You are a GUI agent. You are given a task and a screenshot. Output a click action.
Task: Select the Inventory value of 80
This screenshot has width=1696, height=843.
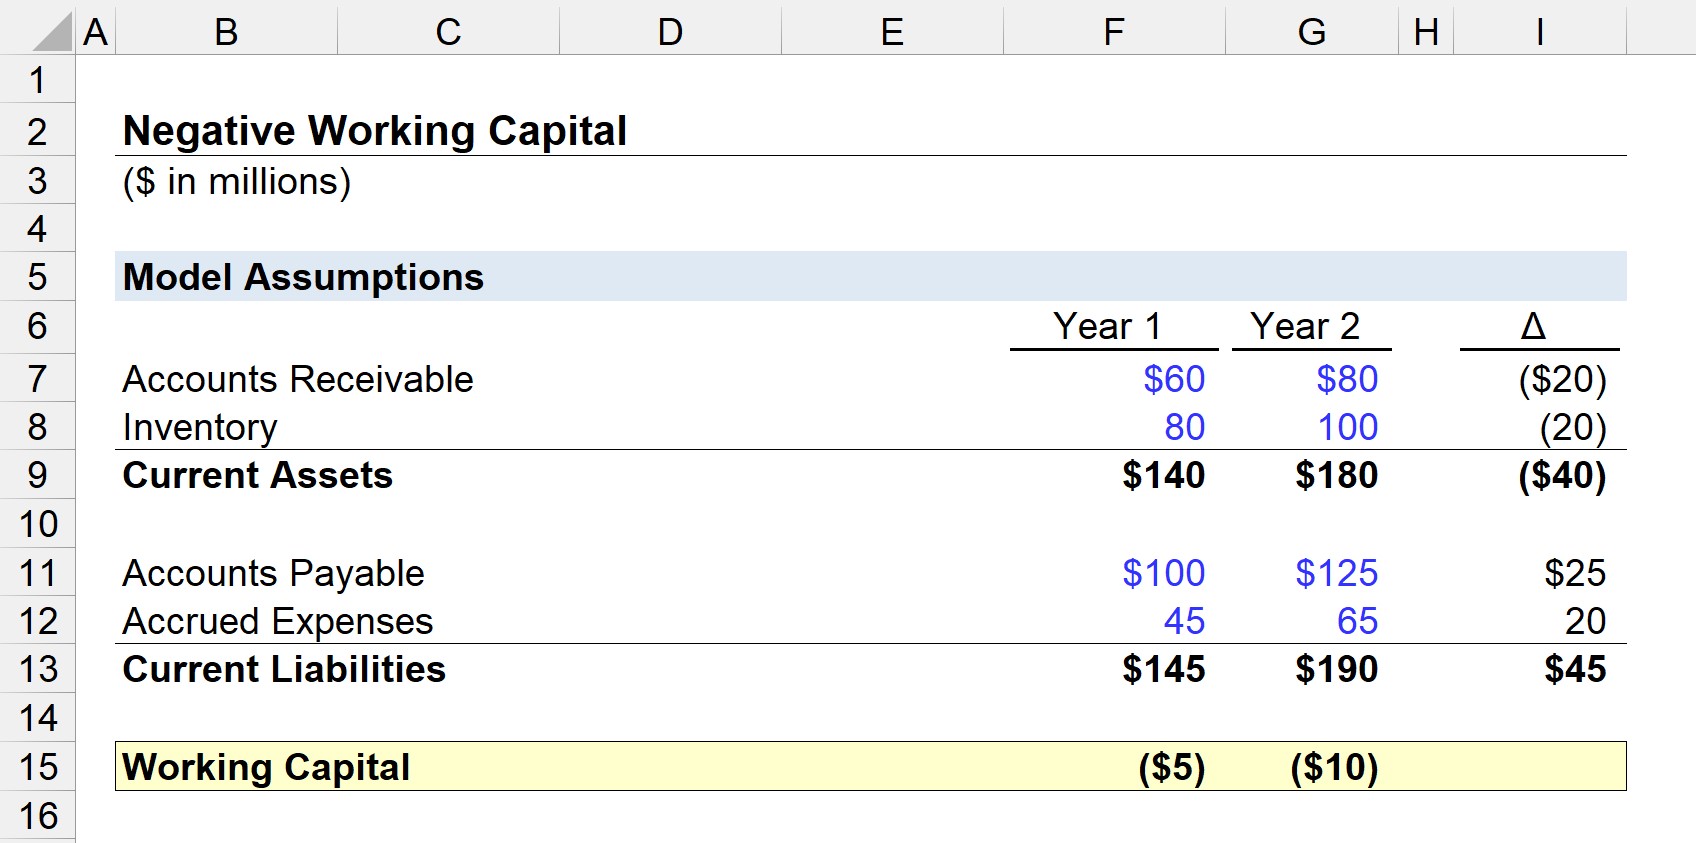(x=1183, y=426)
